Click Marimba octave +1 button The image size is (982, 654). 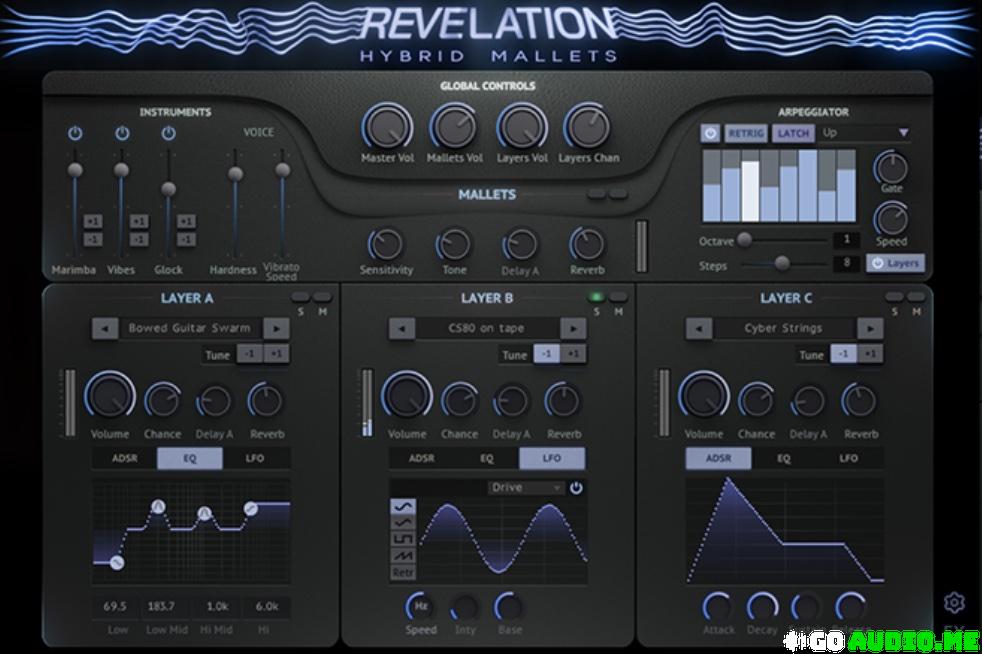93,221
